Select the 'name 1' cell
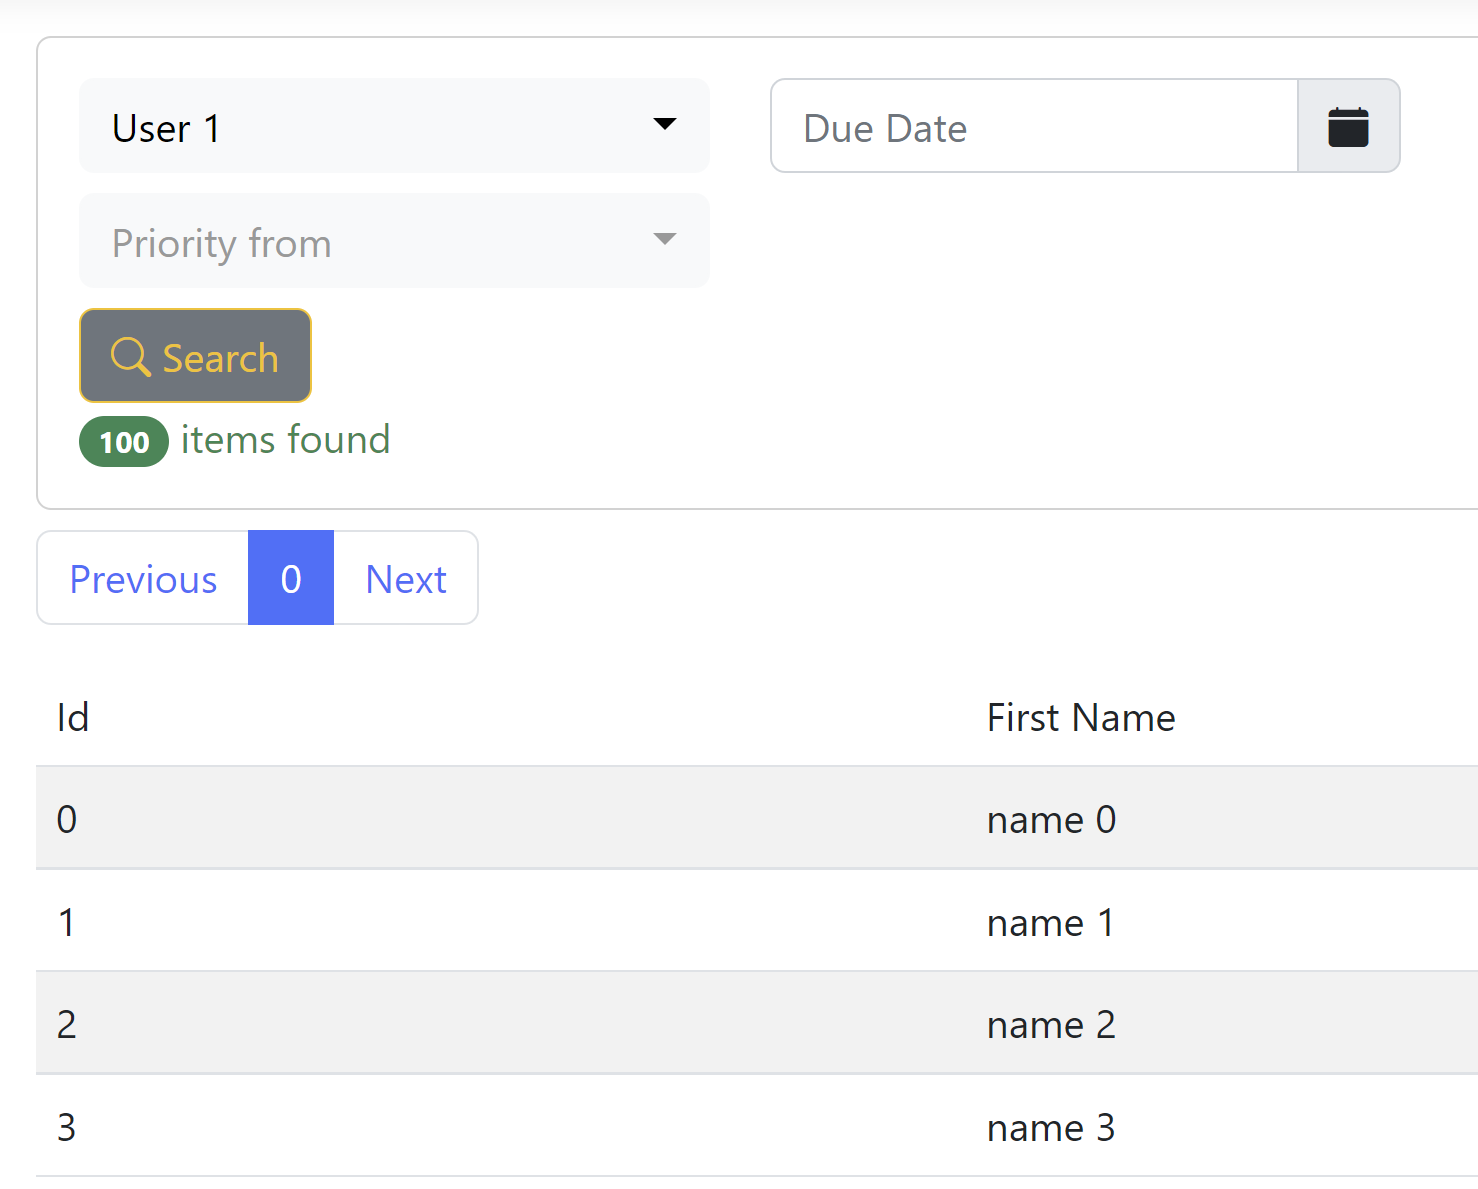The height and width of the screenshot is (1189, 1478). pyautogui.click(x=1050, y=922)
